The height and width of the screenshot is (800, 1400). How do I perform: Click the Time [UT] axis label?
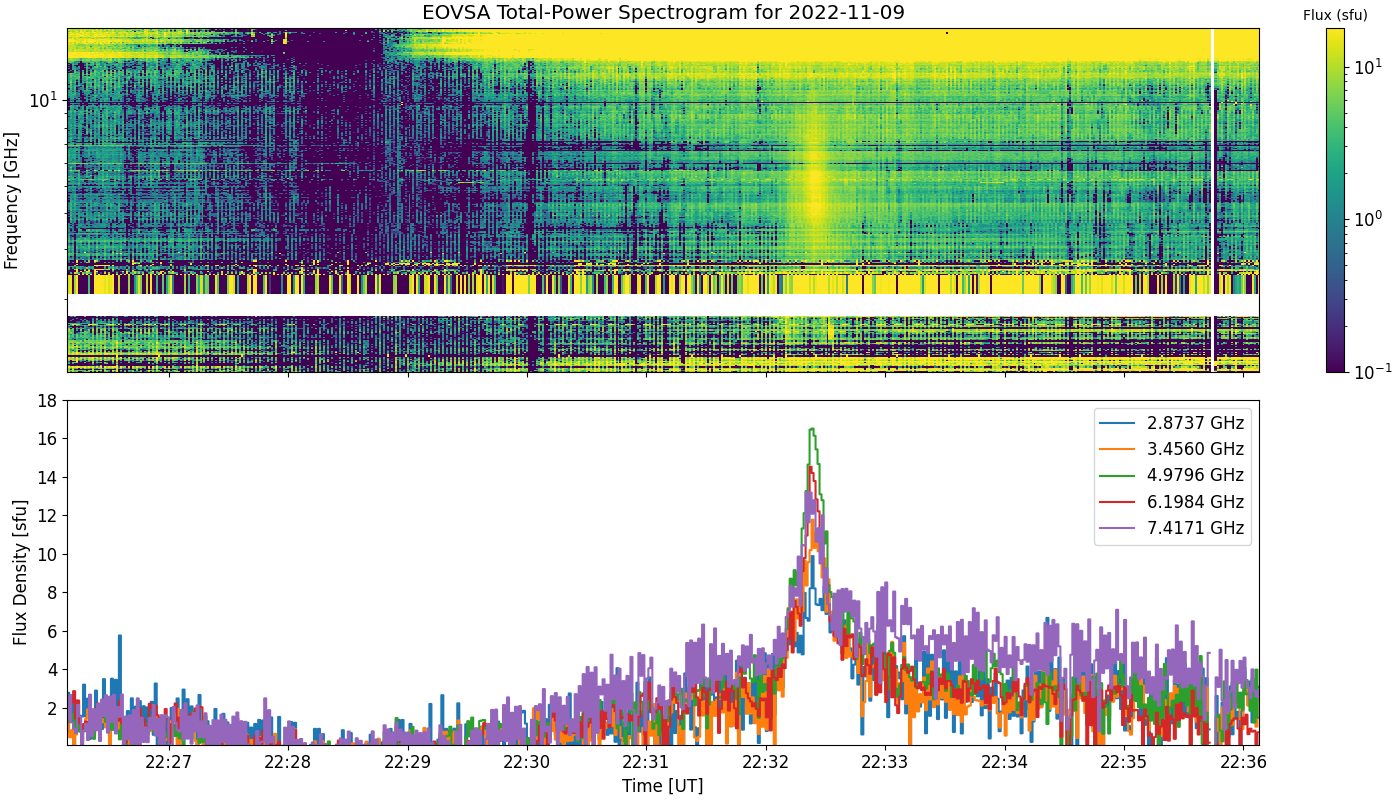(662, 786)
